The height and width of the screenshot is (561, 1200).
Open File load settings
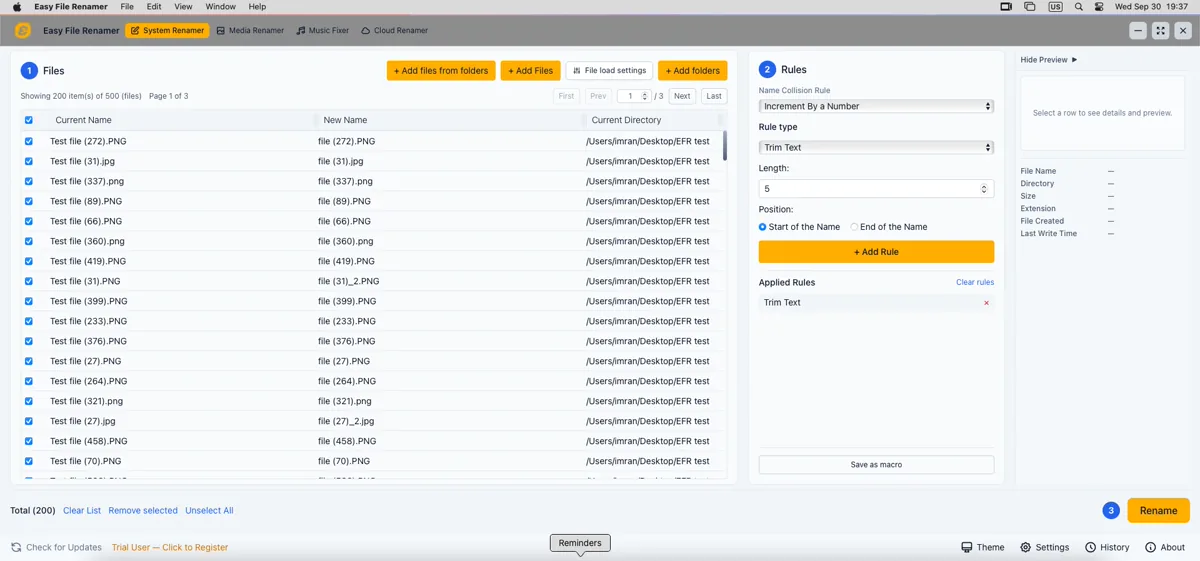pos(609,71)
